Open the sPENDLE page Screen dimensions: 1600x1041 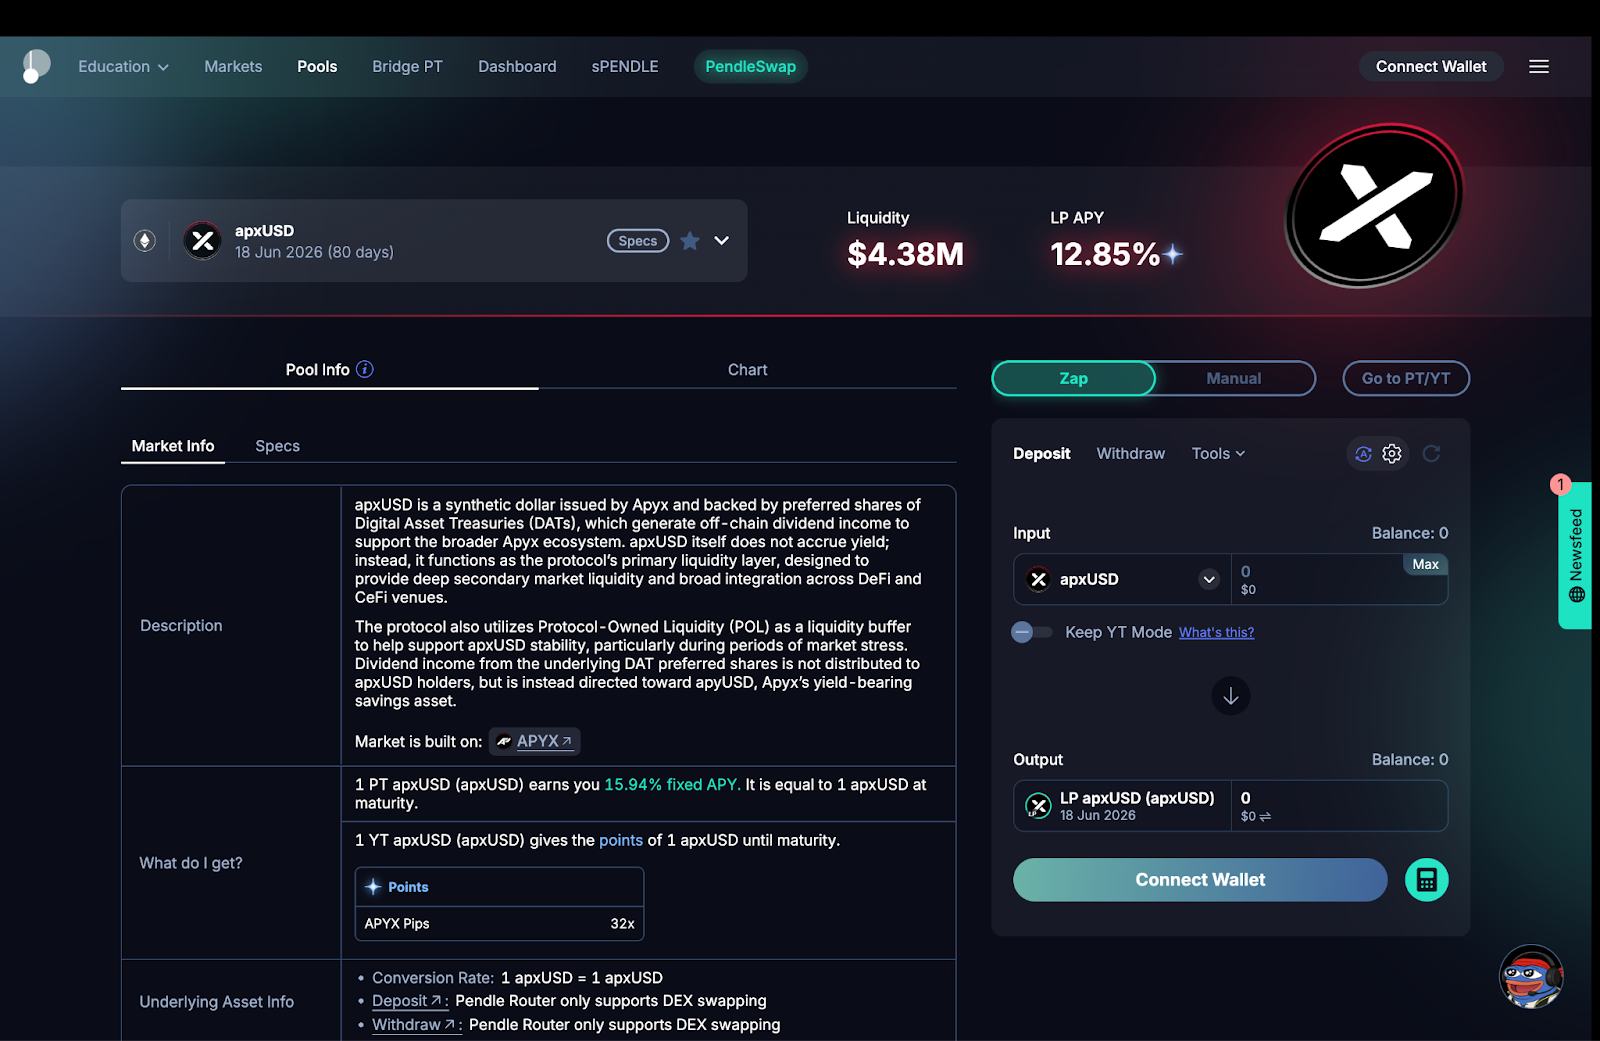tap(625, 67)
